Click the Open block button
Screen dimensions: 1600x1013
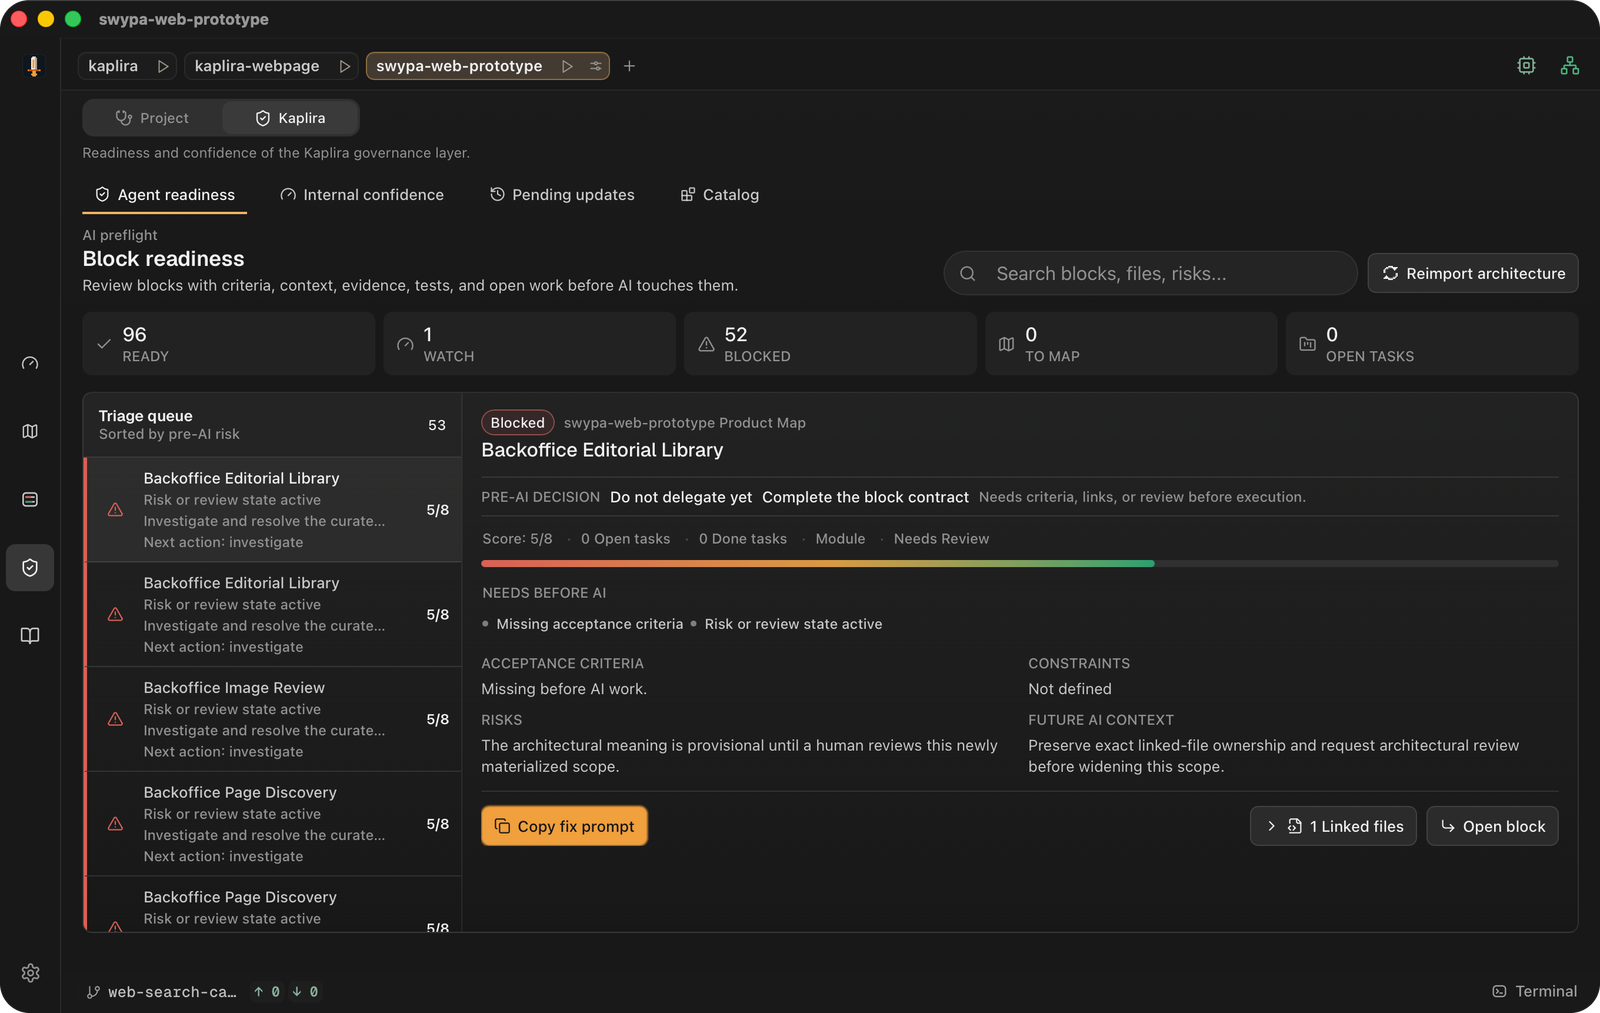coord(1492,826)
